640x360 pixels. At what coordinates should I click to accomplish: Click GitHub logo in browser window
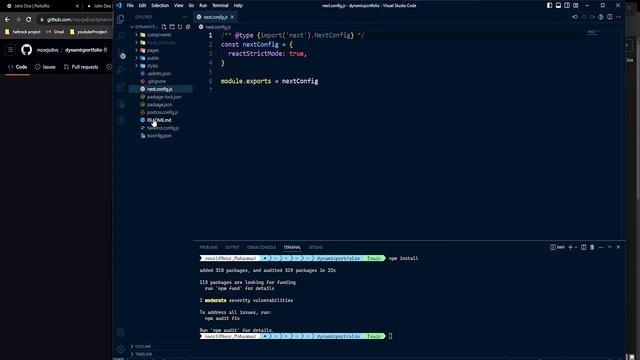(27, 50)
